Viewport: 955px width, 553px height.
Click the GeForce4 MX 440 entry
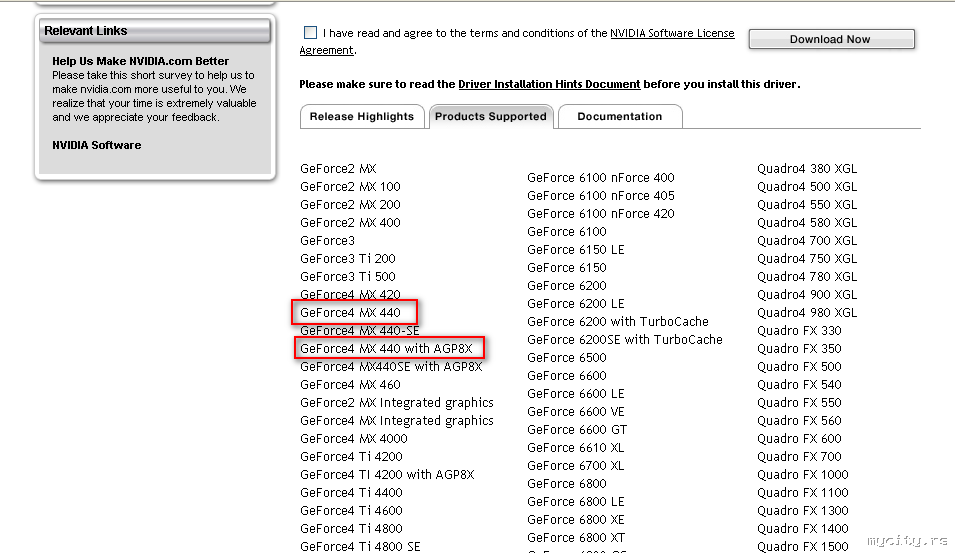[x=350, y=312]
